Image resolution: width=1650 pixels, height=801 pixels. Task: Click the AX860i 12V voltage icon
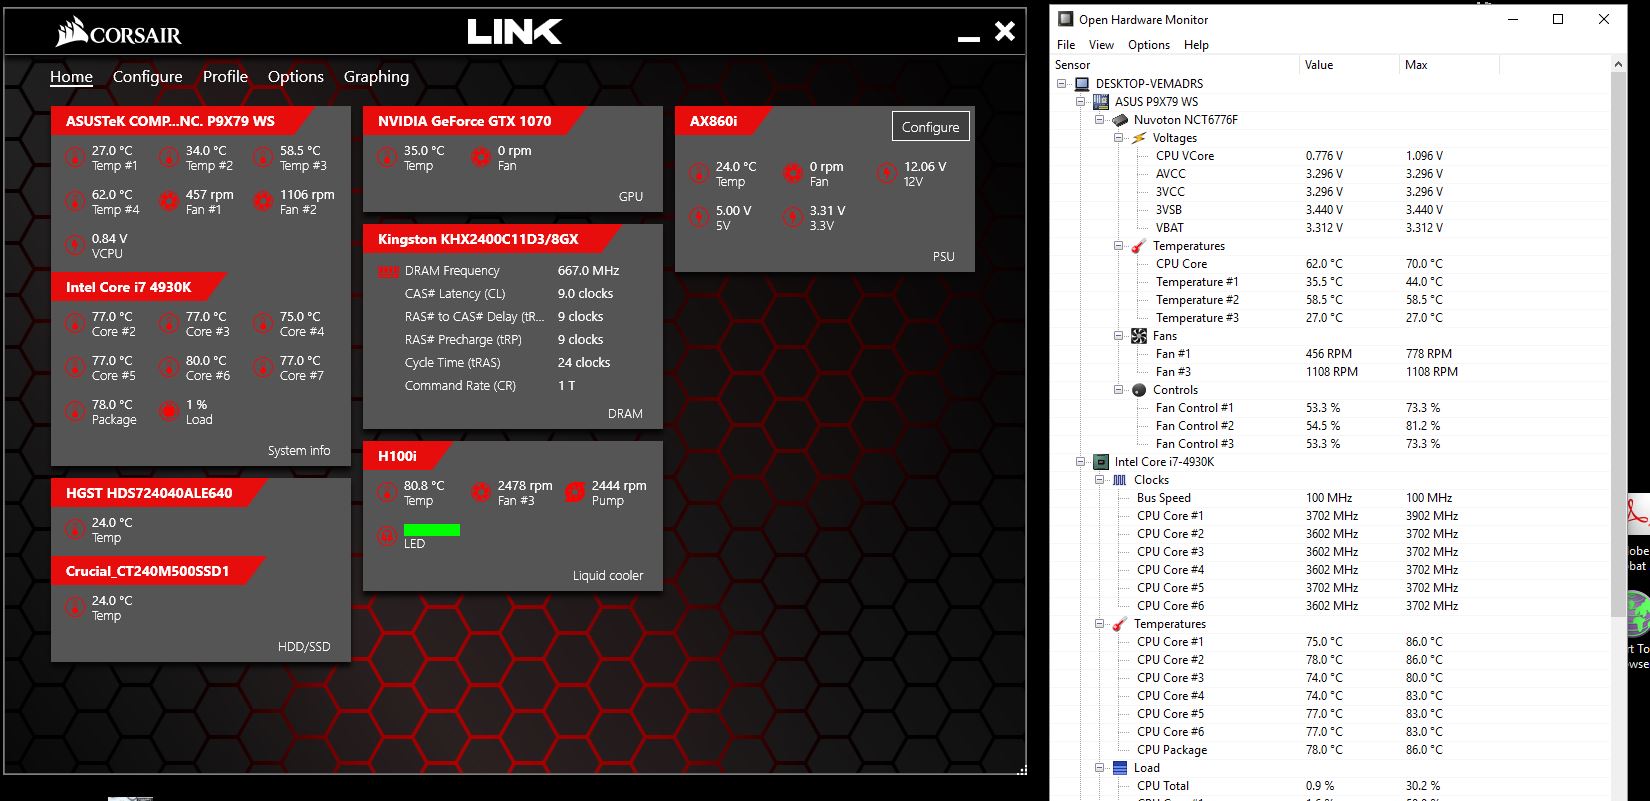(x=887, y=173)
